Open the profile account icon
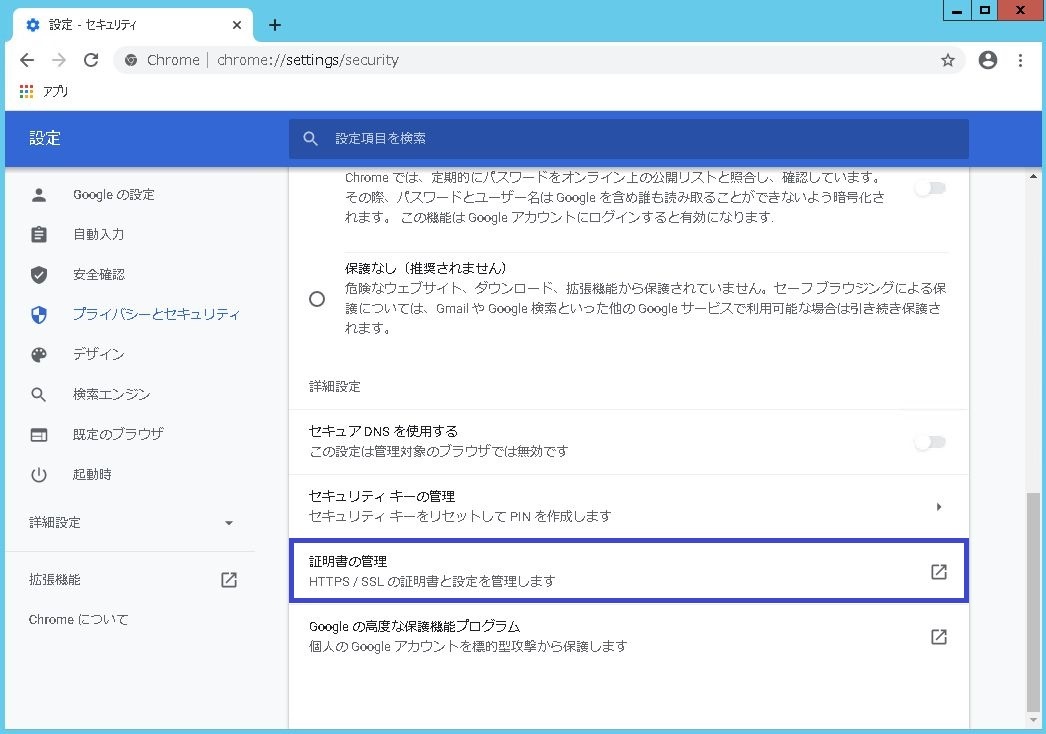Image resolution: width=1046 pixels, height=734 pixels. click(x=987, y=60)
